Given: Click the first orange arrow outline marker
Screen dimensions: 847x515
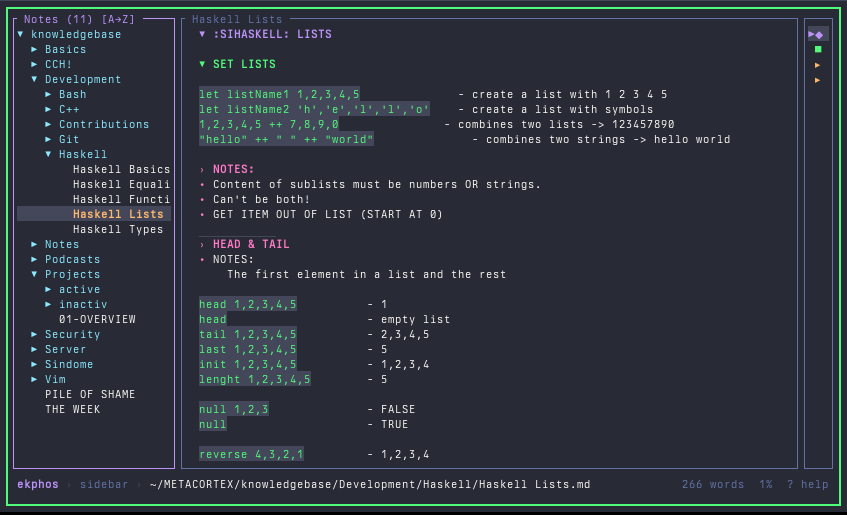Looking at the screenshot, I should click(x=818, y=64).
